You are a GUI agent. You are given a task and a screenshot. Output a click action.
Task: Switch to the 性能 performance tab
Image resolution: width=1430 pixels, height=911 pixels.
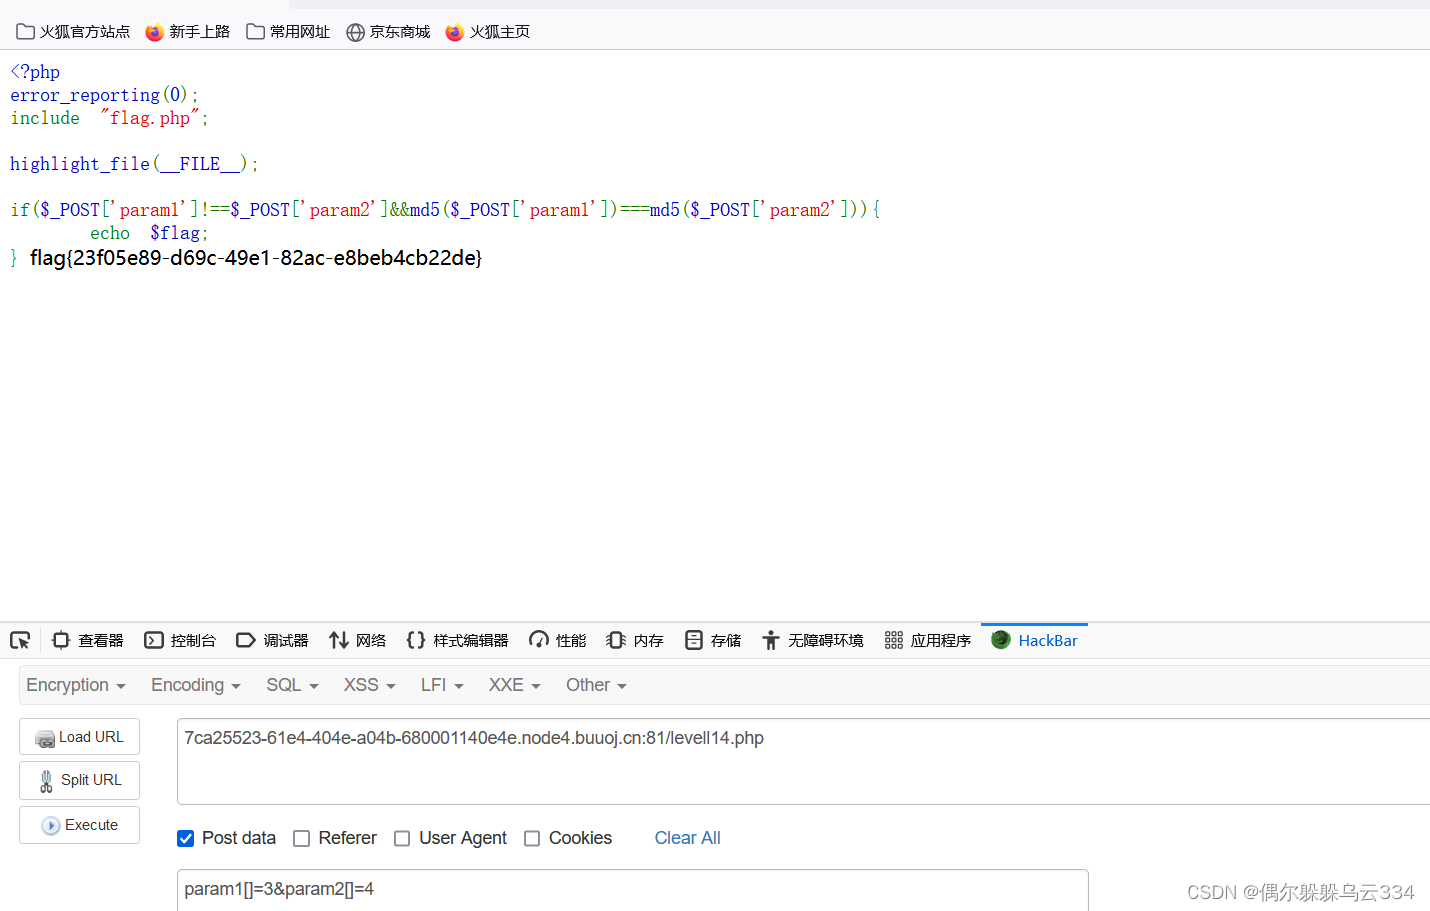pos(558,640)
